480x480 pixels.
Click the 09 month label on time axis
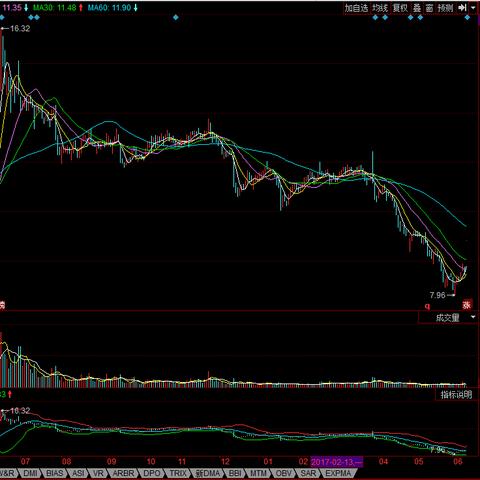(111, 462)
